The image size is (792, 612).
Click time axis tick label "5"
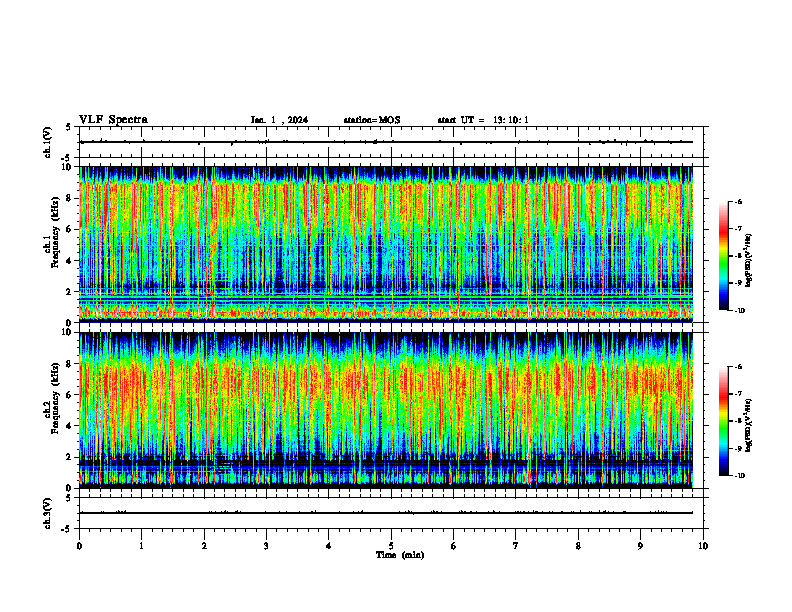391,546
